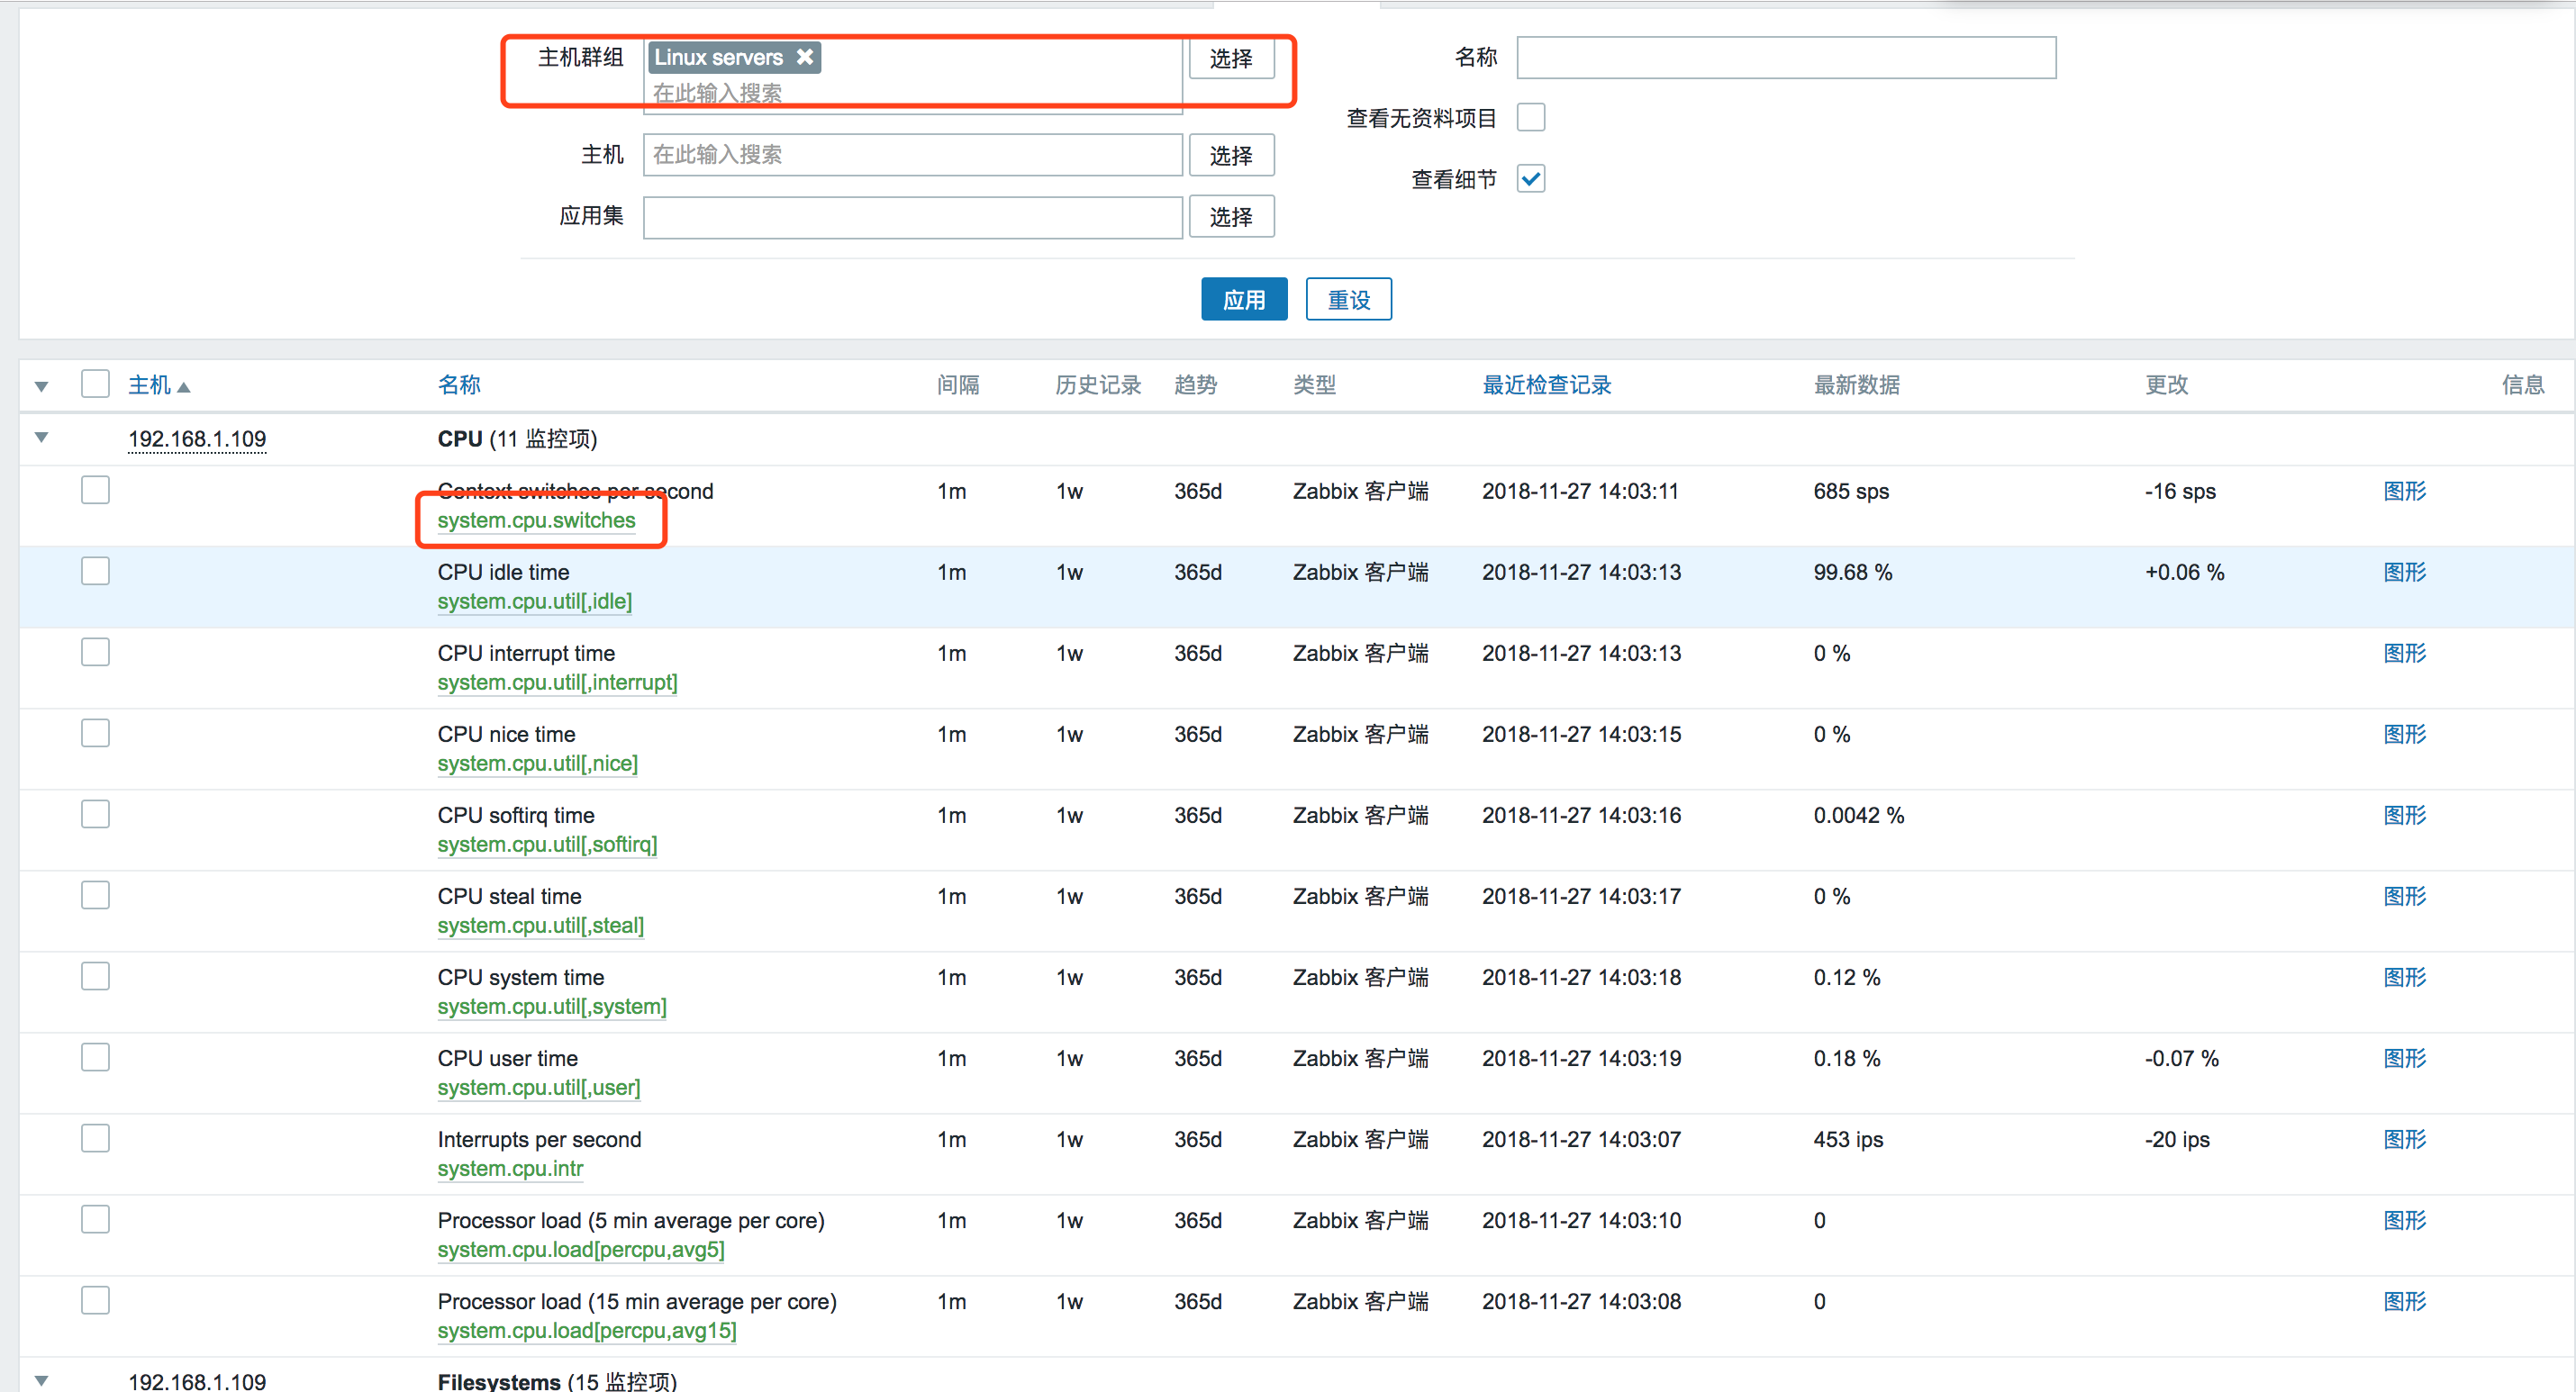The image size is (2576, 1392).
Task: Focus the 主机群组 search input
Action: (913, 94)
